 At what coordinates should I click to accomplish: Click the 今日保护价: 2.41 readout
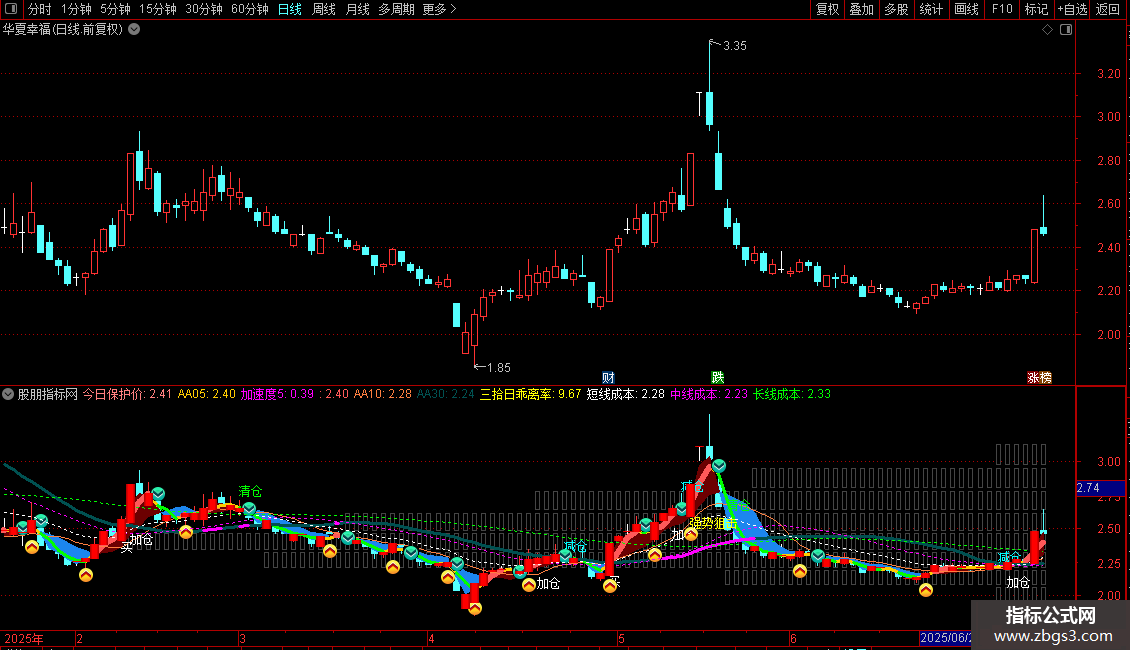pos(127,394)
